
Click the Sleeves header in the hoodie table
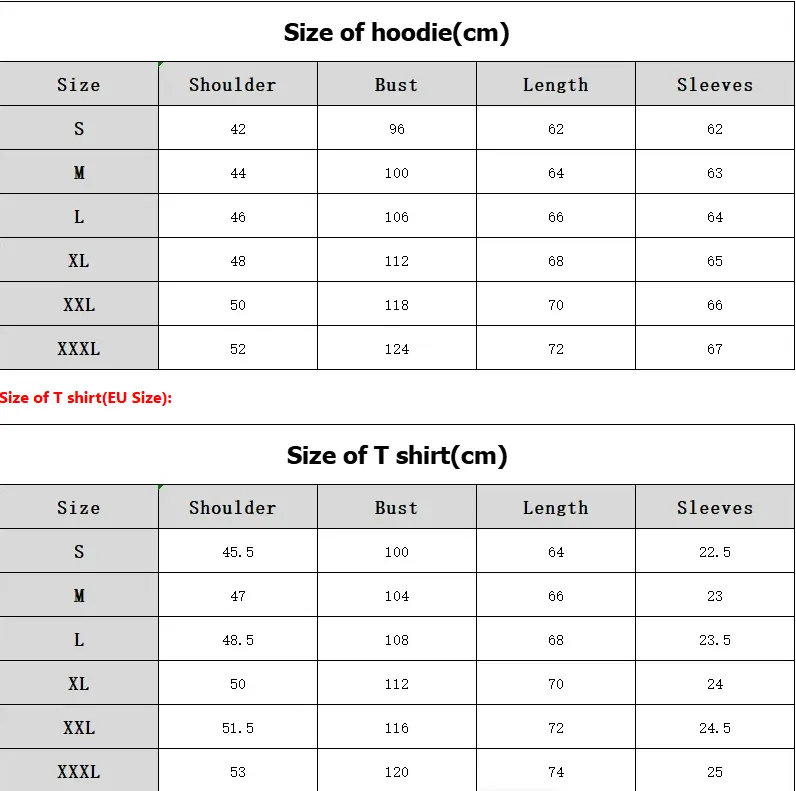714,85
